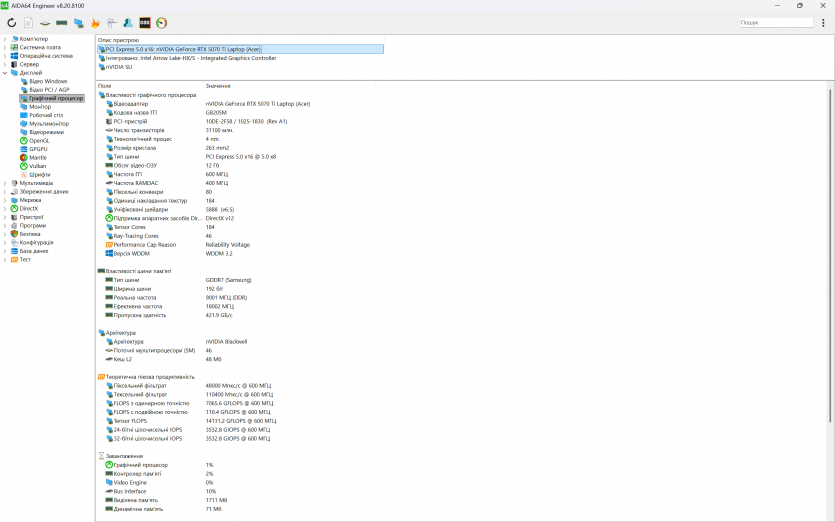Select OpenGL in the Display tree

pyautogui.click(x=39, y=141)
